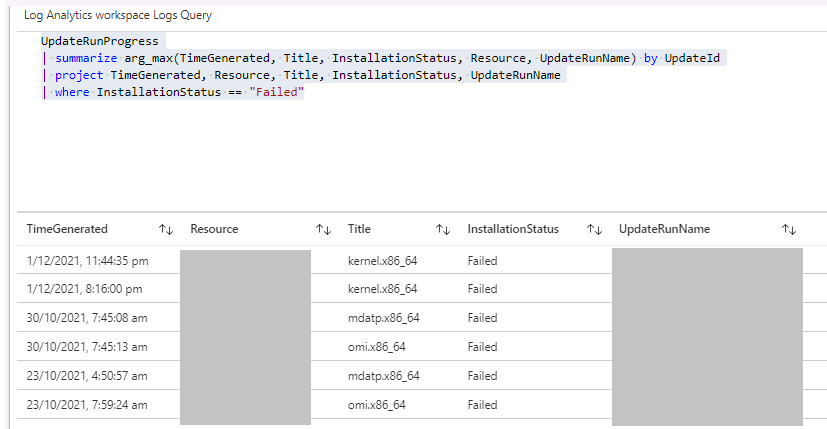Click UpdateRunProgress line in query editor

coord(99,42)
